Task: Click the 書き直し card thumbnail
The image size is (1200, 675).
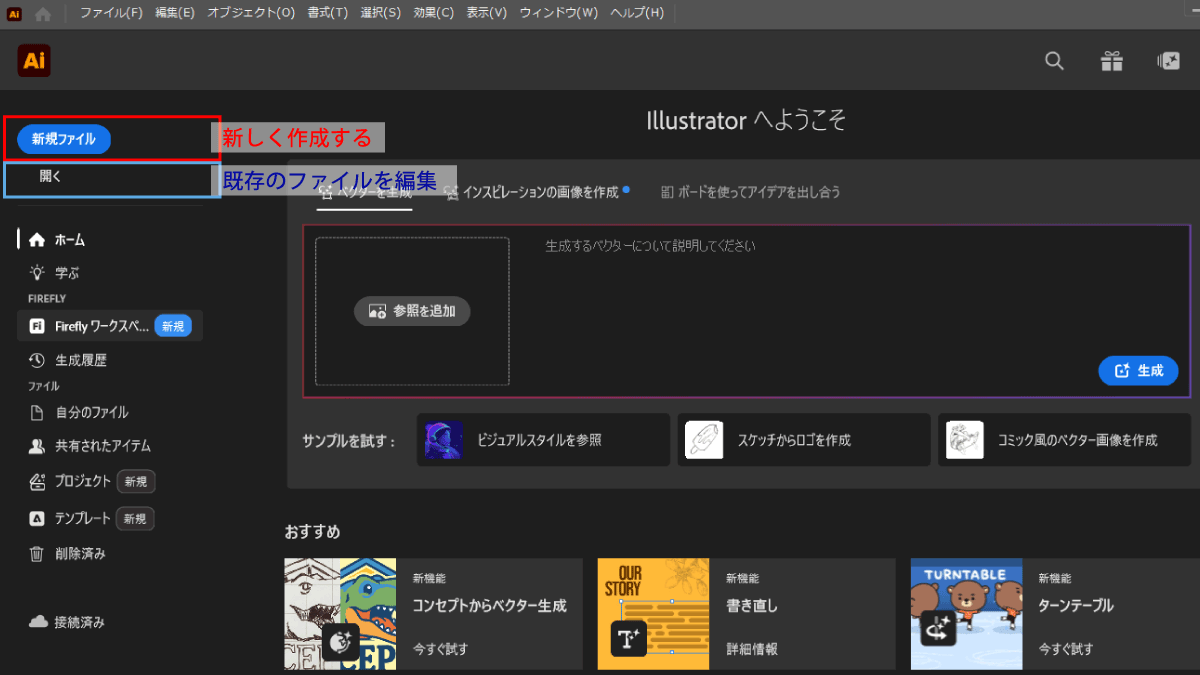Action: (x=653, y=614)
